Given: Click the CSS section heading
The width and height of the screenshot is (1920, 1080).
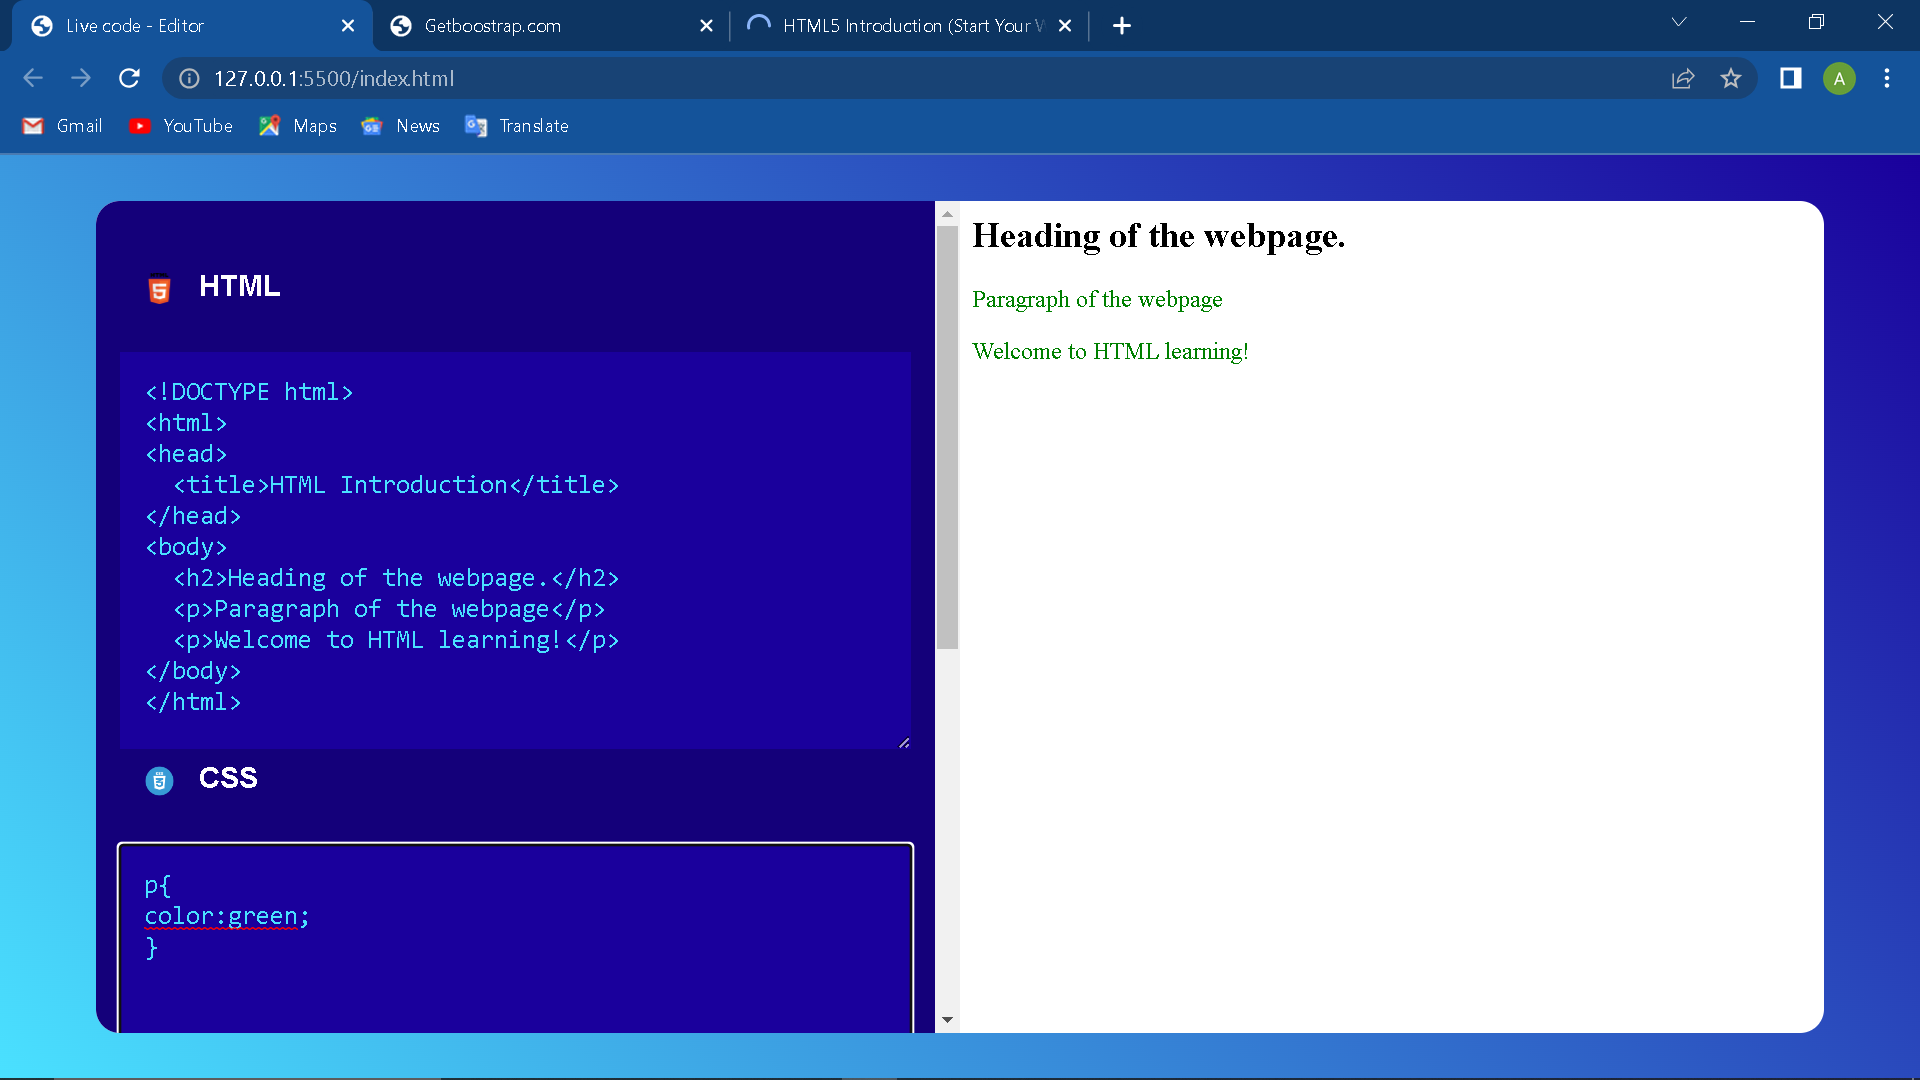Looking at the screenshot, I should click(x=228, y=778).
